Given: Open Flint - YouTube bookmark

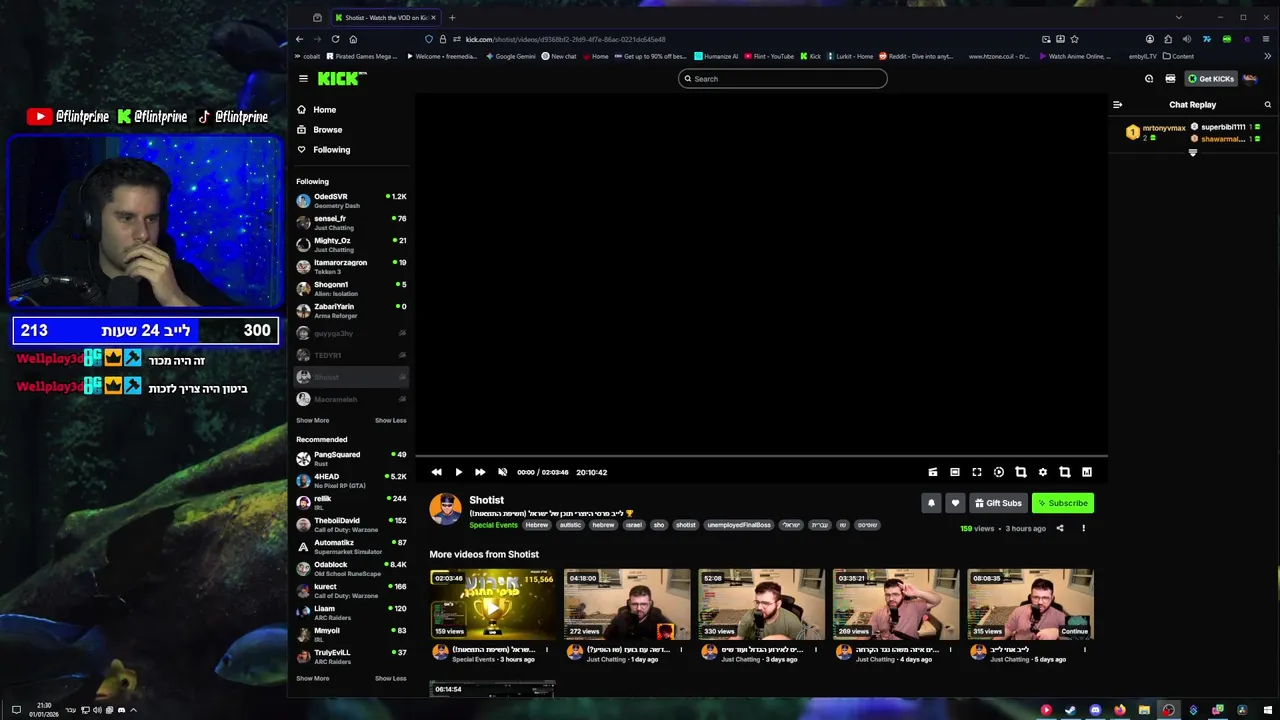Looking at the screenshot, I should [x=769, y=56].
